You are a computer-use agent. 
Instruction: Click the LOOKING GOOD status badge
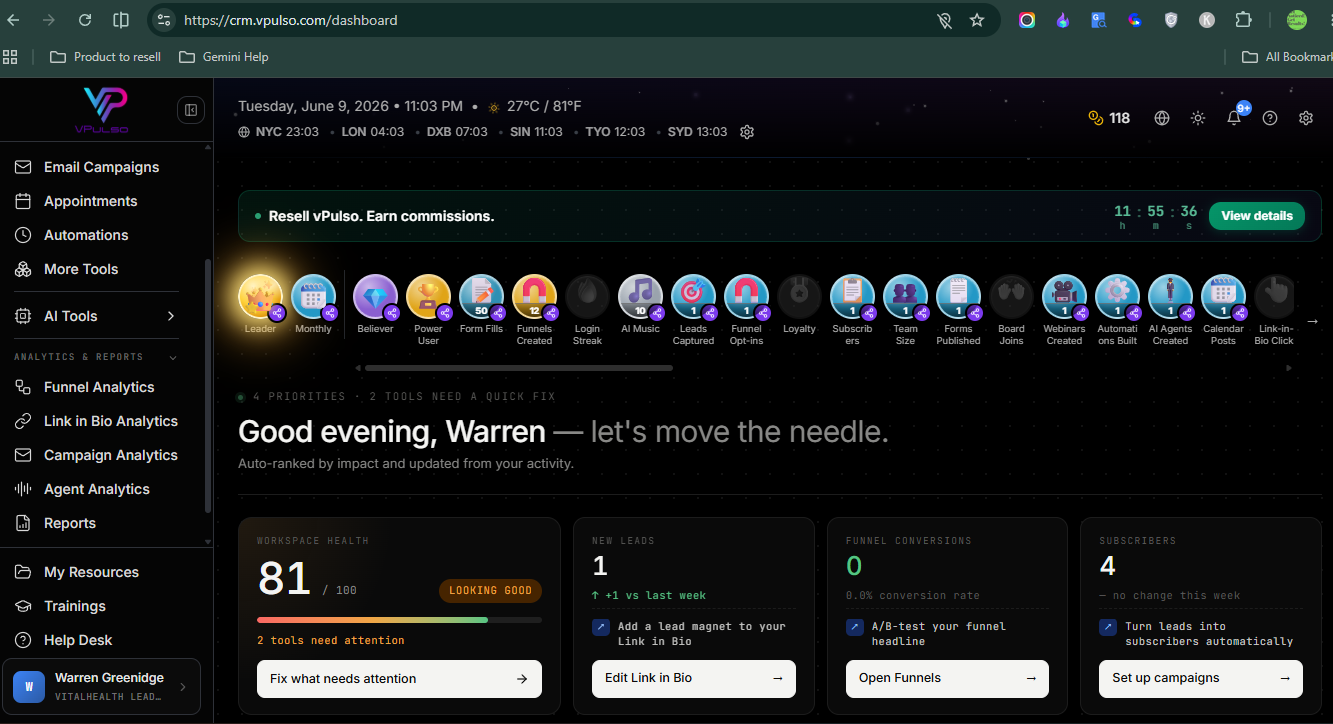coord(490,591)
